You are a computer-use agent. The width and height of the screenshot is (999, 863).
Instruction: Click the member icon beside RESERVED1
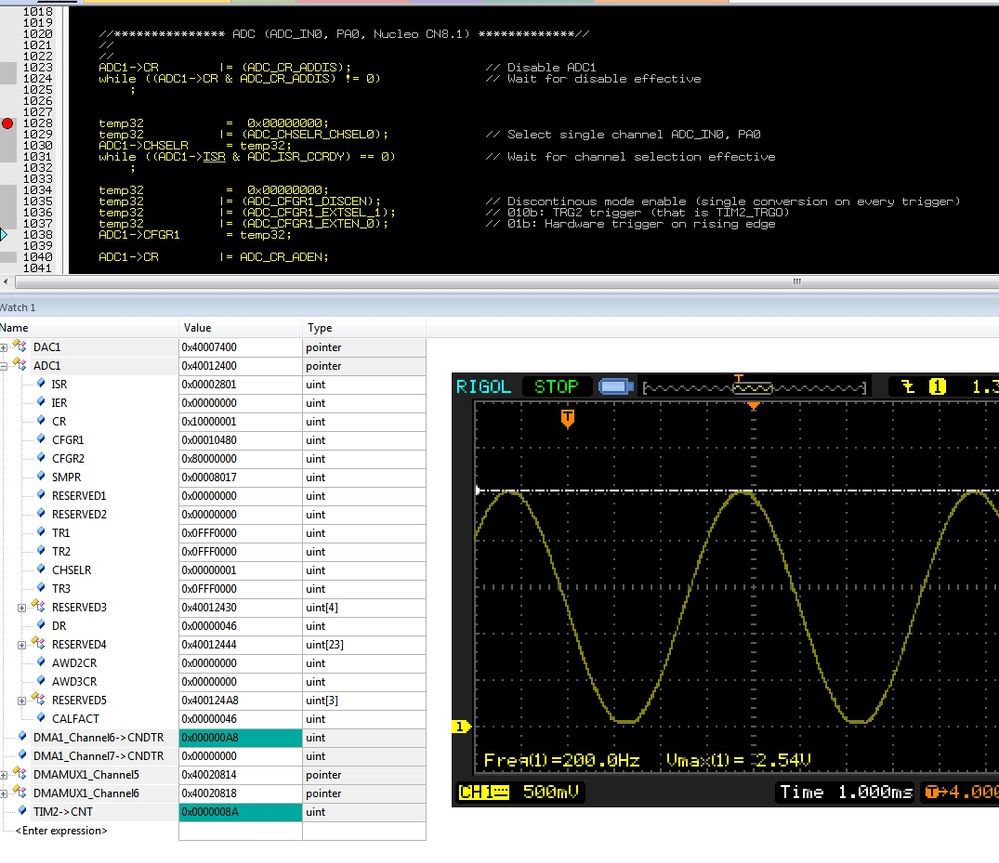[41, 495]
